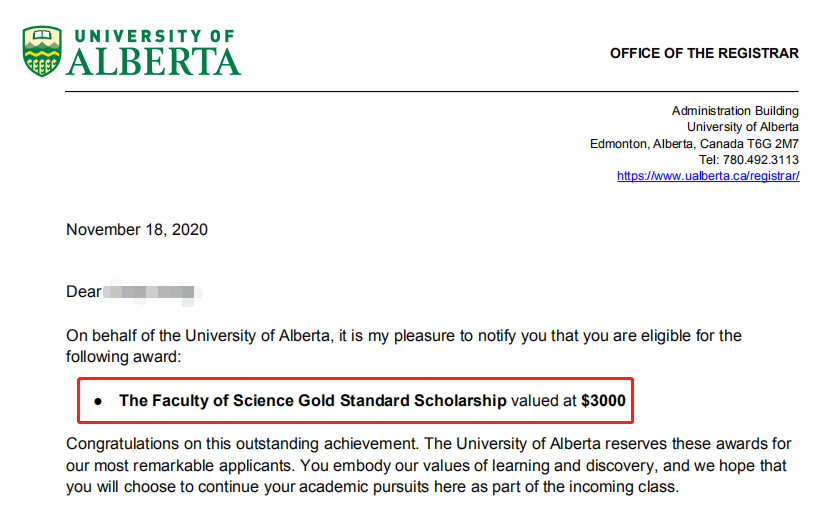Viewport: 821px width, 514px height.
Task: Open the ualberta.ca registrar link
Action: point(707,176)
